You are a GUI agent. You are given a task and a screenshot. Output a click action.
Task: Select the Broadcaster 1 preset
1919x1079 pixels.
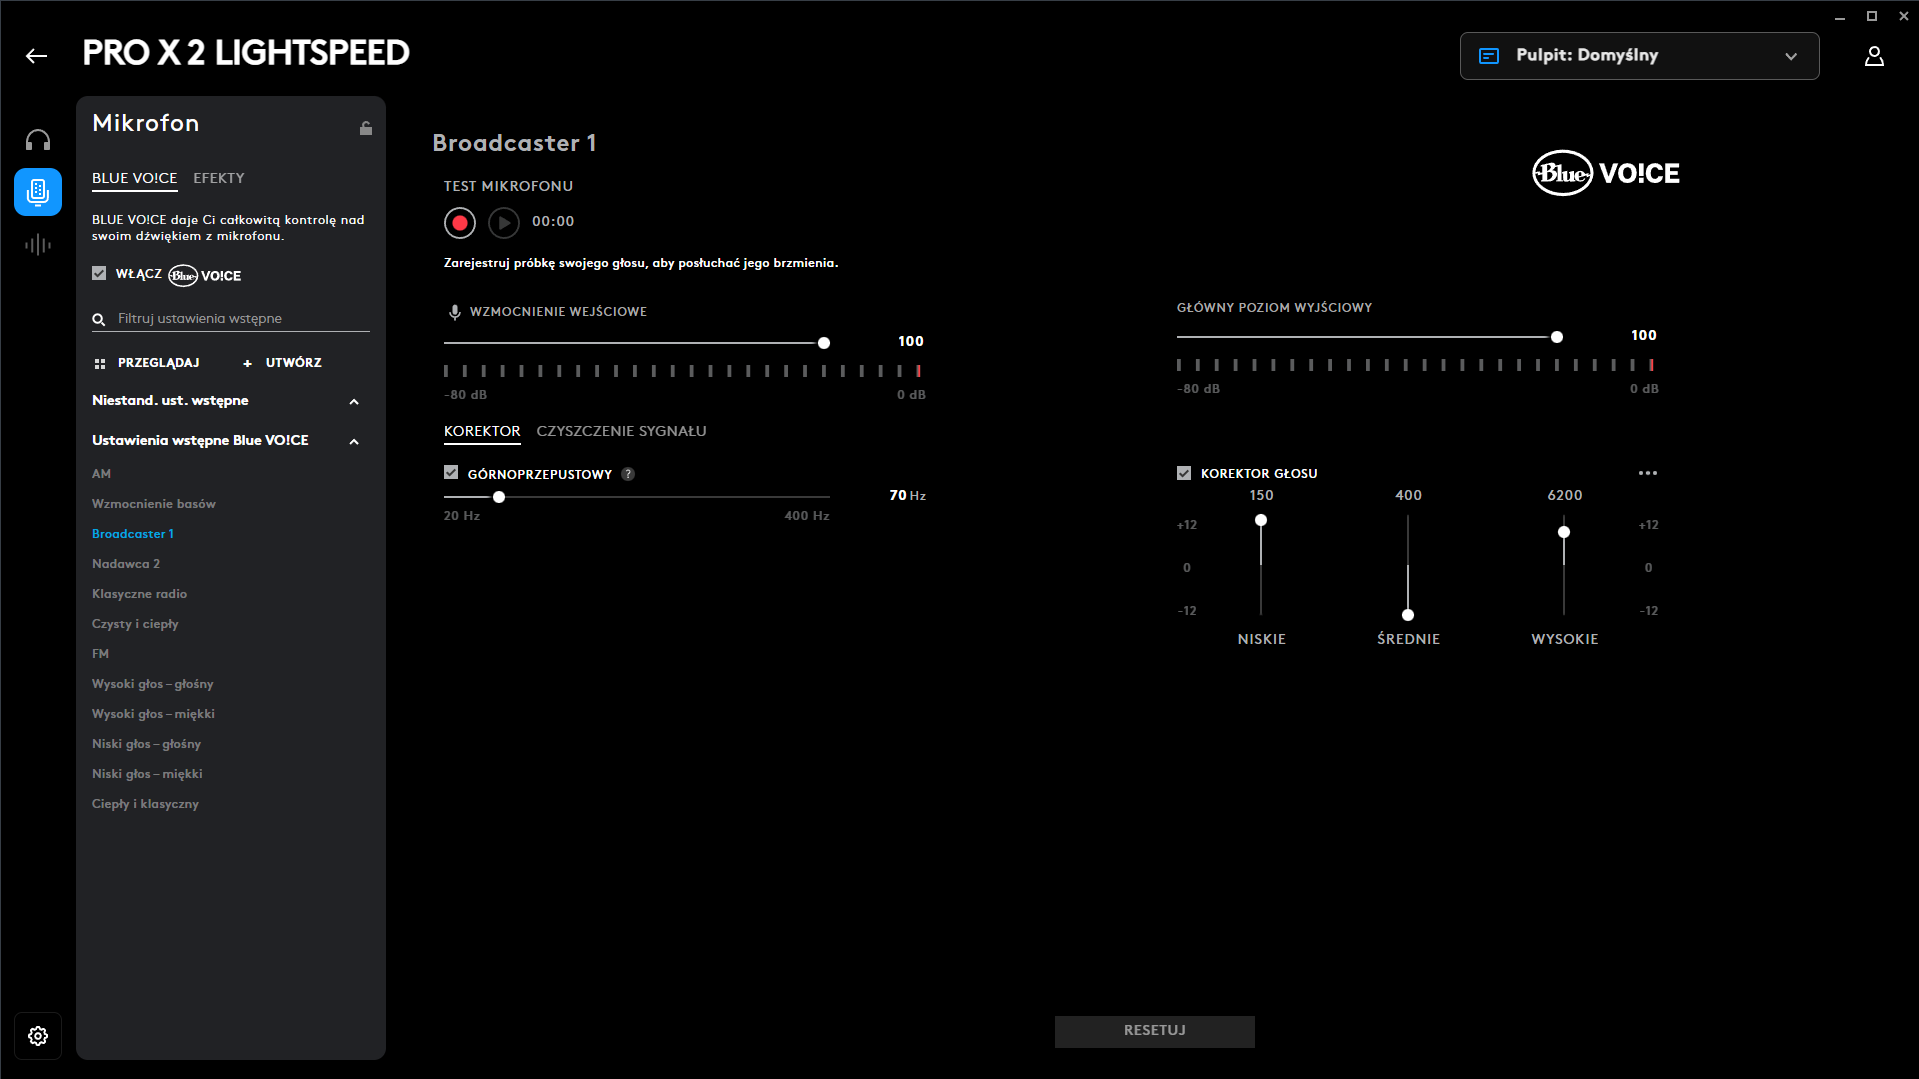(x=133, y=534)
